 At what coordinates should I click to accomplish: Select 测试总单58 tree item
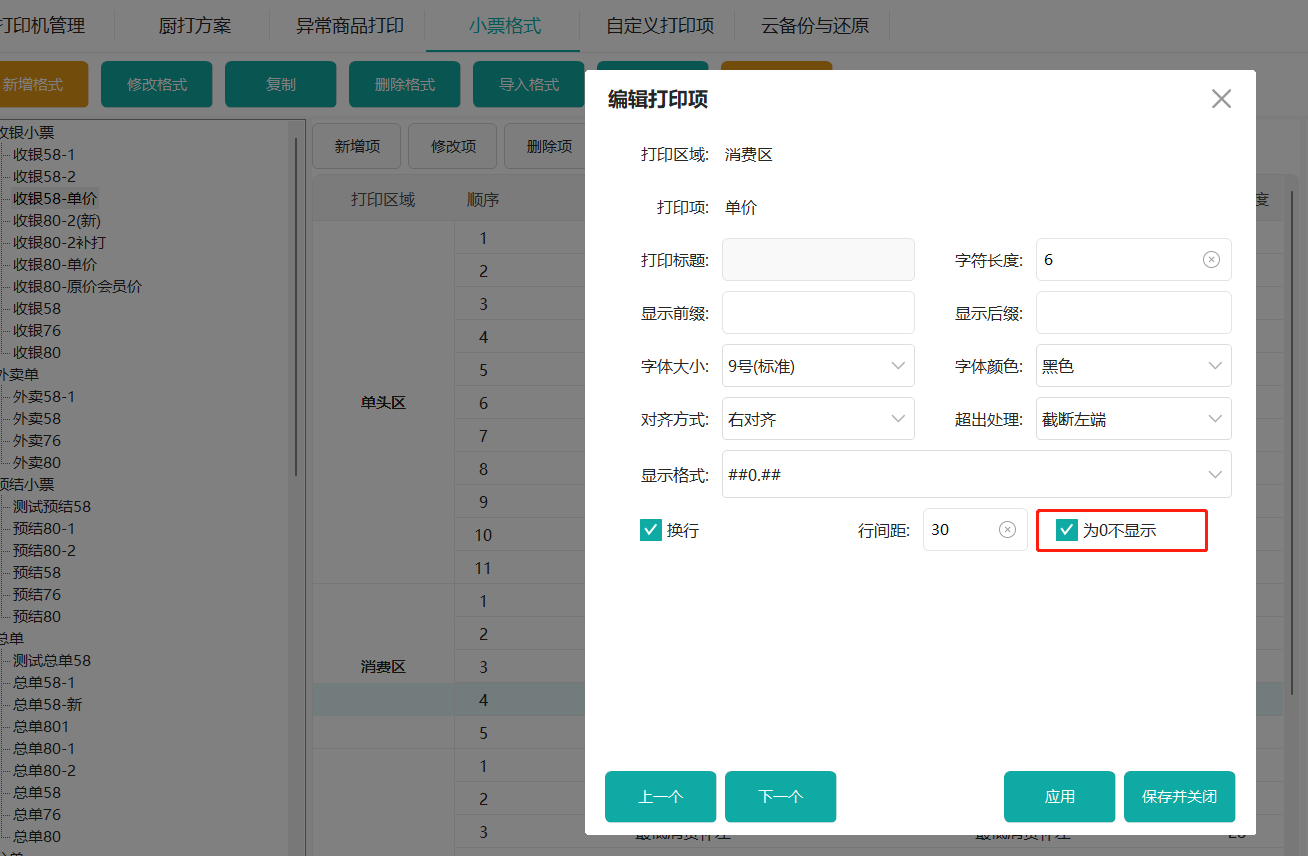[52, 660]
